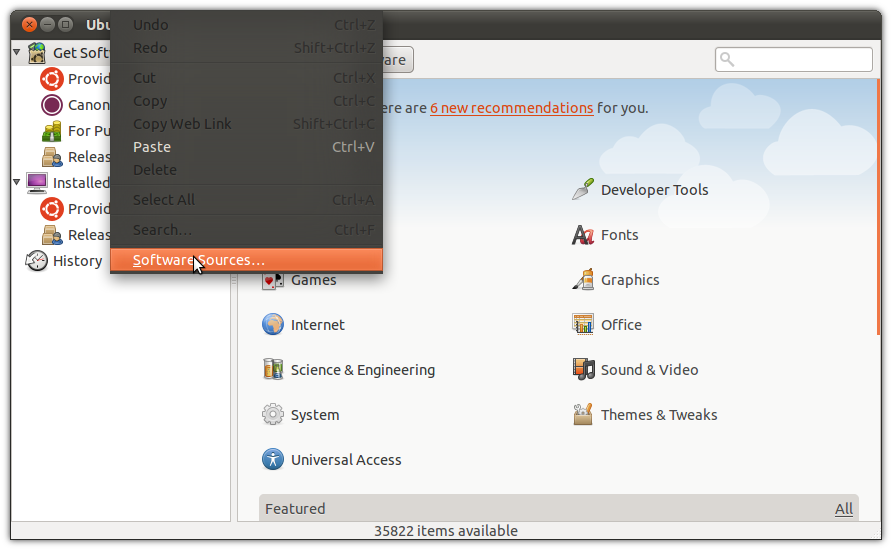Open the Themes & Tweaks category icon
This screenshot has height=550, width=892.
pyautogui.click(x=583, y=414)
